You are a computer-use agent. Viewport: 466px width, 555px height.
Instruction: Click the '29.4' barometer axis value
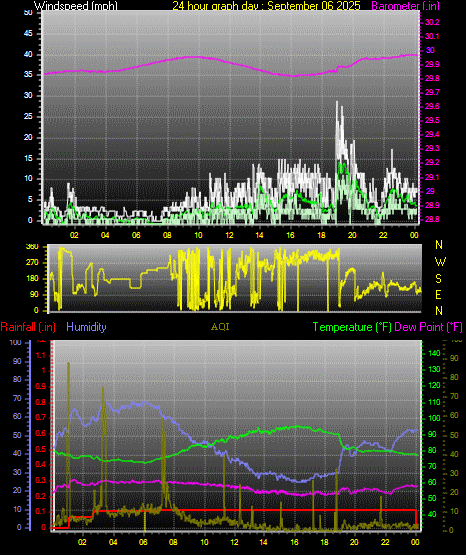click(x=432, y=134)
